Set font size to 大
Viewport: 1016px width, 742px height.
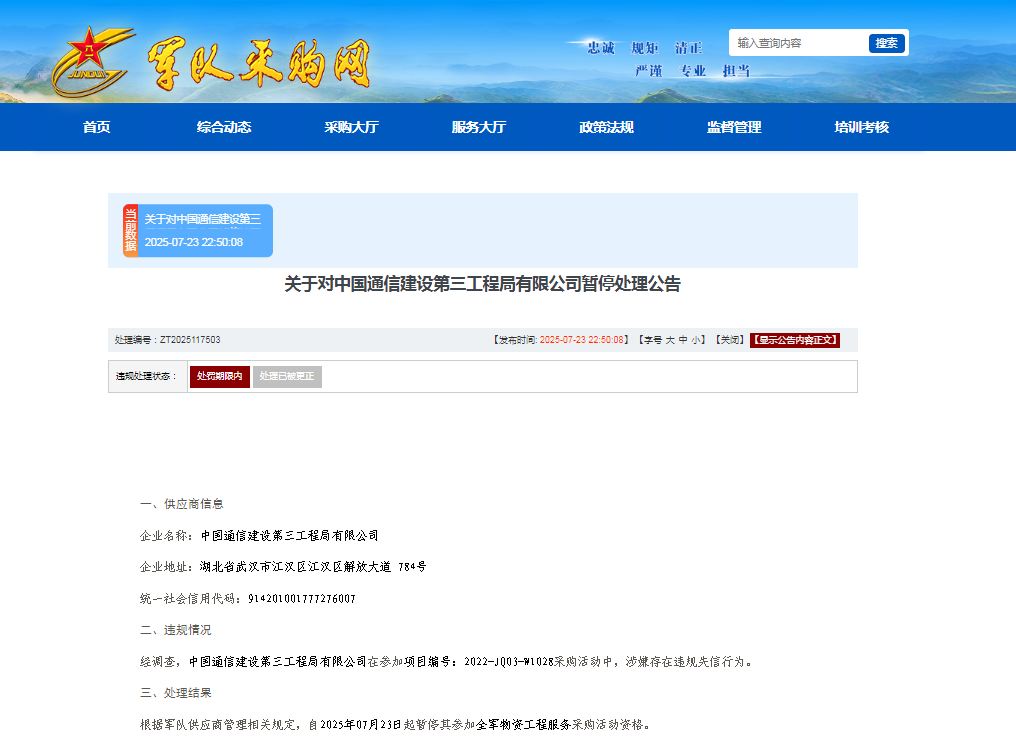click(670, 340)
